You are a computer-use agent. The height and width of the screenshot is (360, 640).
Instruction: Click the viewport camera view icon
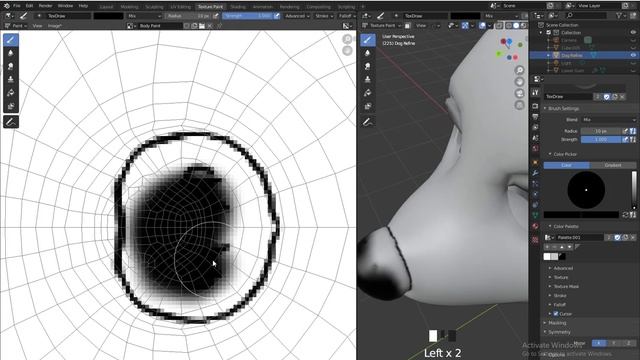coord(519,93)
